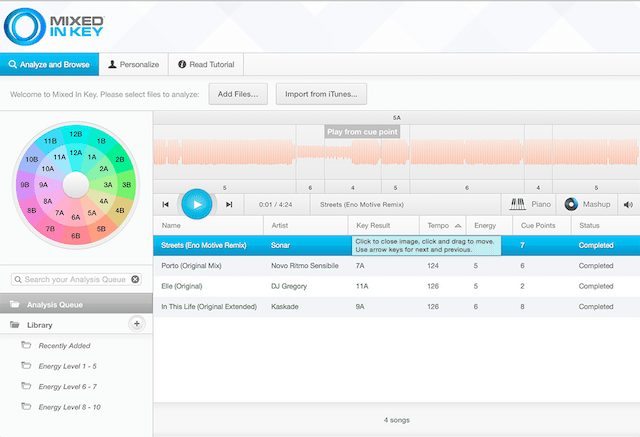Open the Read Tutorial tab
Screen dimensions: 640x437
206,64
